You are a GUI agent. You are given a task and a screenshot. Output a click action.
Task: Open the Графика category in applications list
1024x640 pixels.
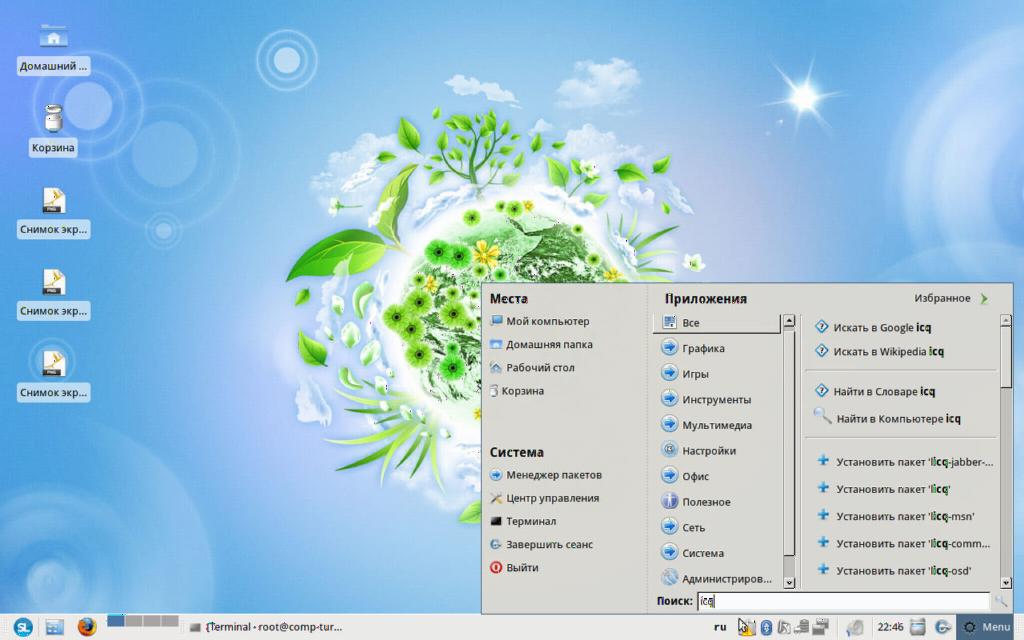coord(716,348)
